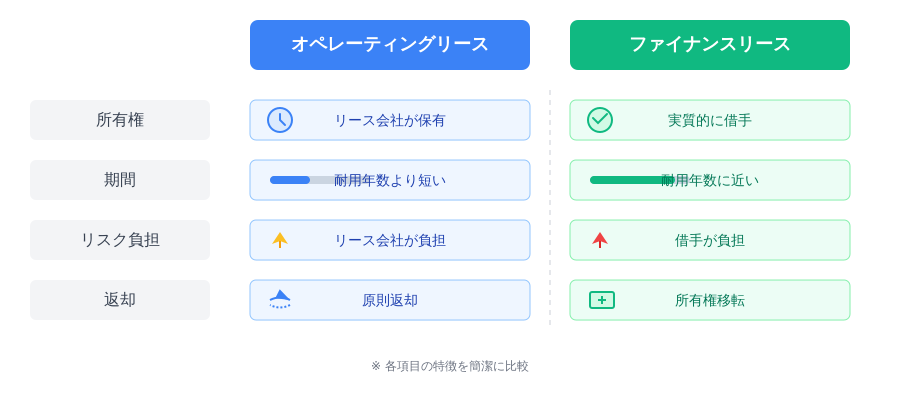Click the orange up arrow icon
The image size is (900, 400).
(280, 240)
